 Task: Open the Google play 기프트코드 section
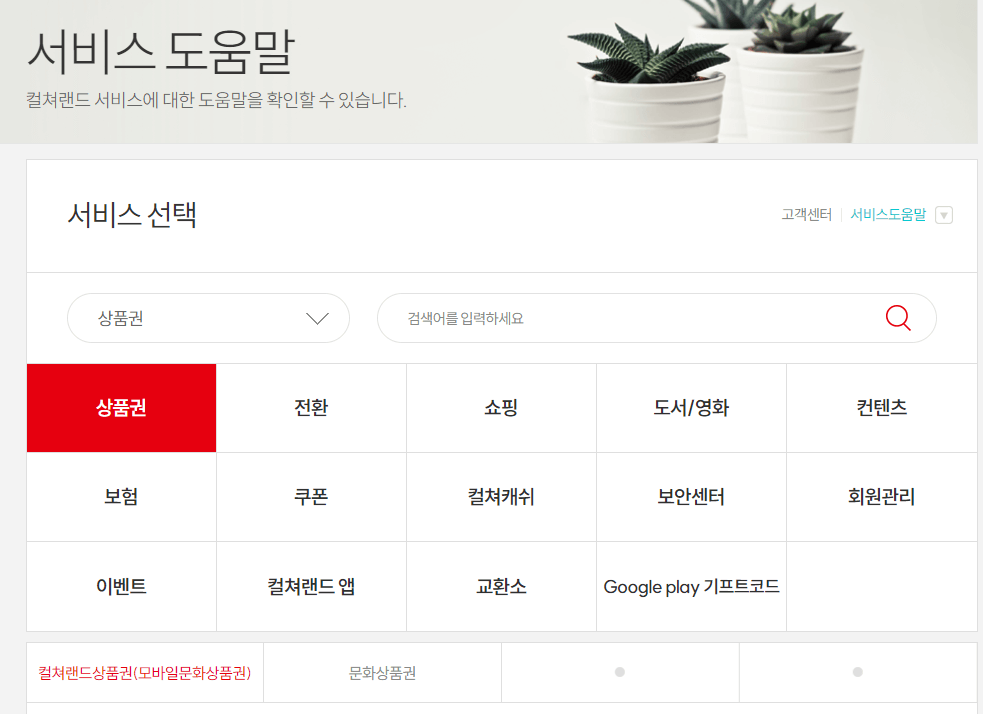[x=691, y=586]
